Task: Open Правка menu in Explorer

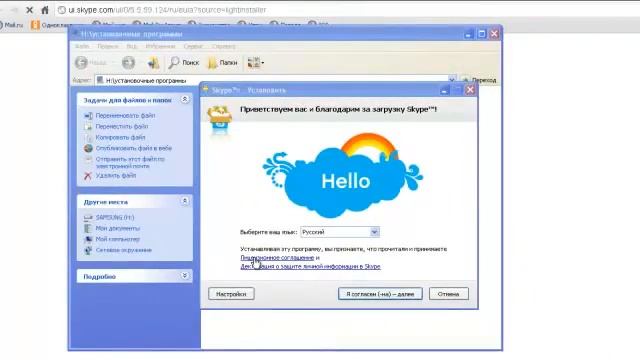Action: click(108, 47)
